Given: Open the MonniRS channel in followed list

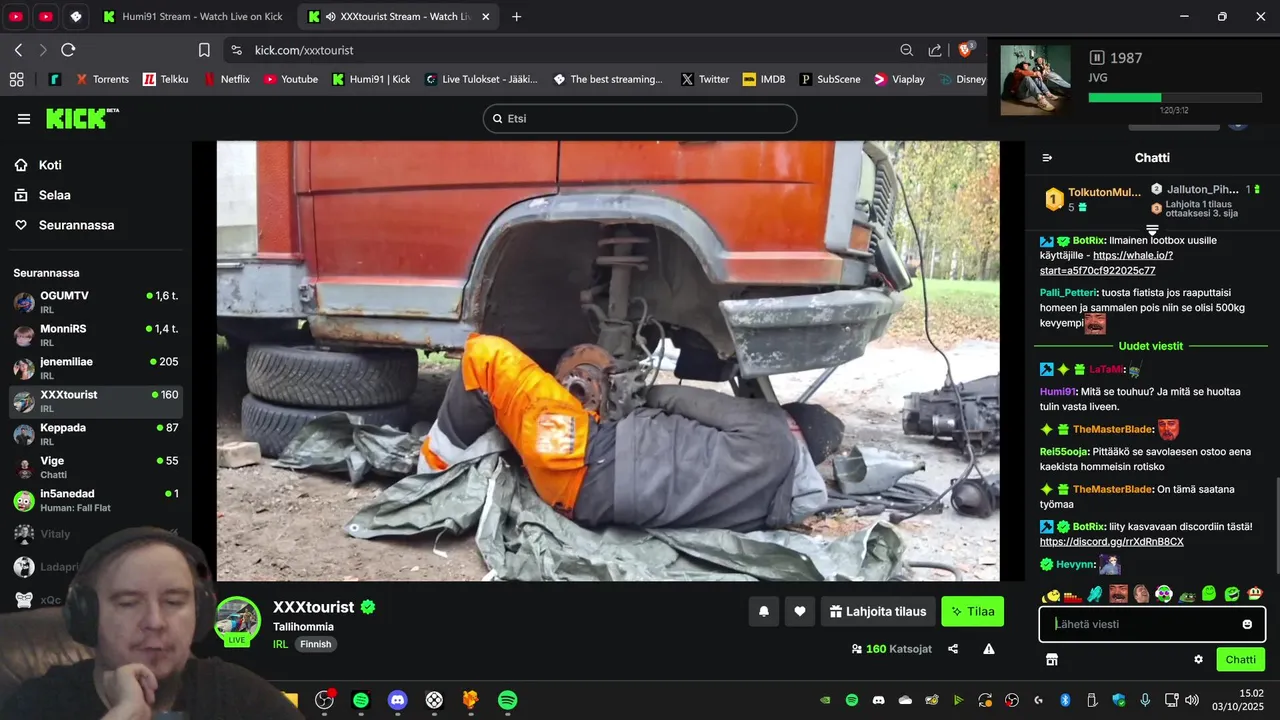Looking at the screenshot, I should coord(96,335).
